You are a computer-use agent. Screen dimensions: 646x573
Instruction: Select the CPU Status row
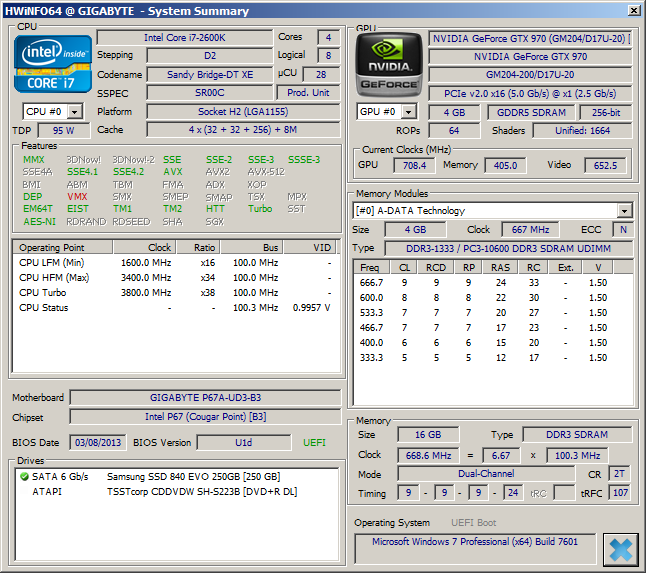pos(176,308)
